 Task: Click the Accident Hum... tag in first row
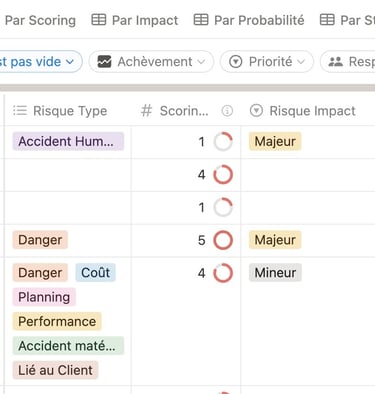click(x=68, y=141)
